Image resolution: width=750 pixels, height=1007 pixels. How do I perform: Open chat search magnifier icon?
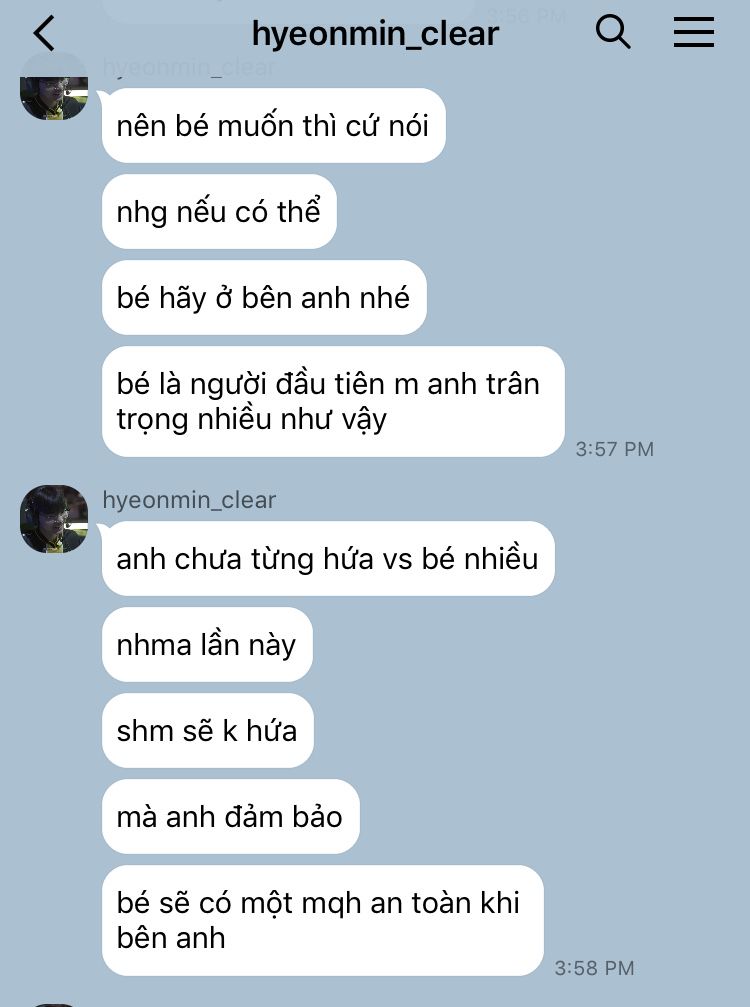(613, 31)
